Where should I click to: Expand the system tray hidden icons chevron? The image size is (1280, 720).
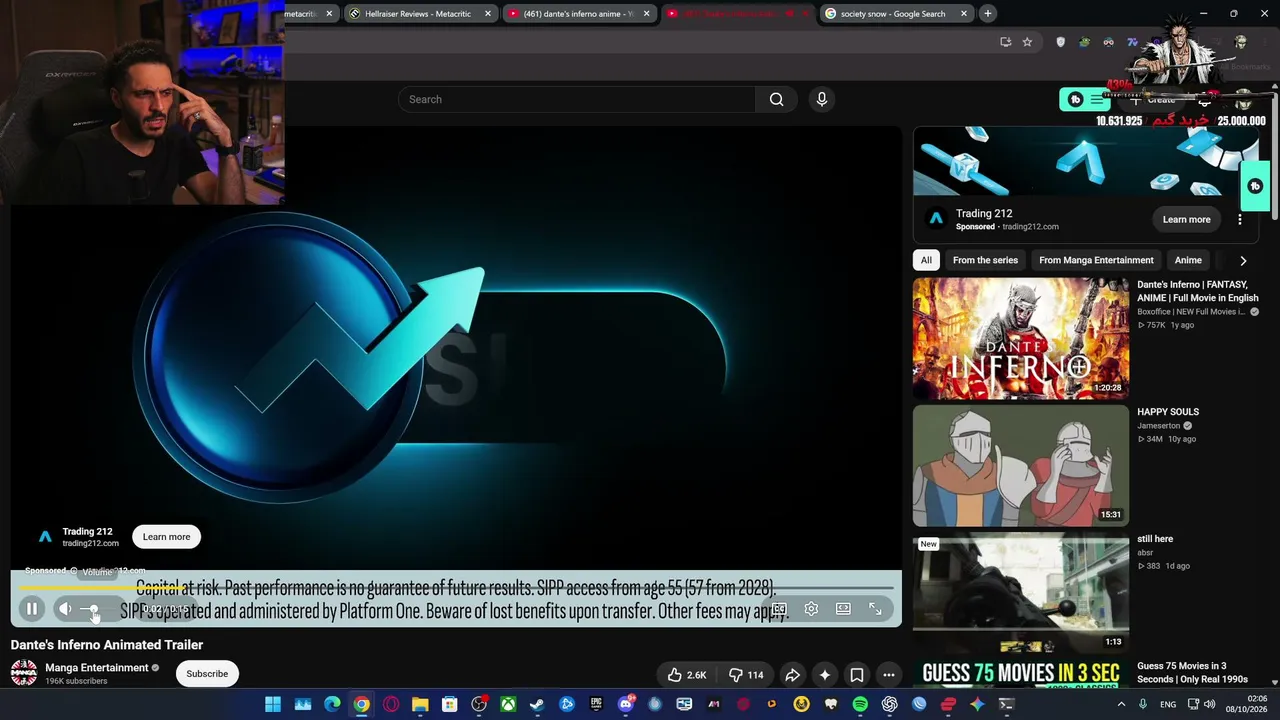[1122, 704]
